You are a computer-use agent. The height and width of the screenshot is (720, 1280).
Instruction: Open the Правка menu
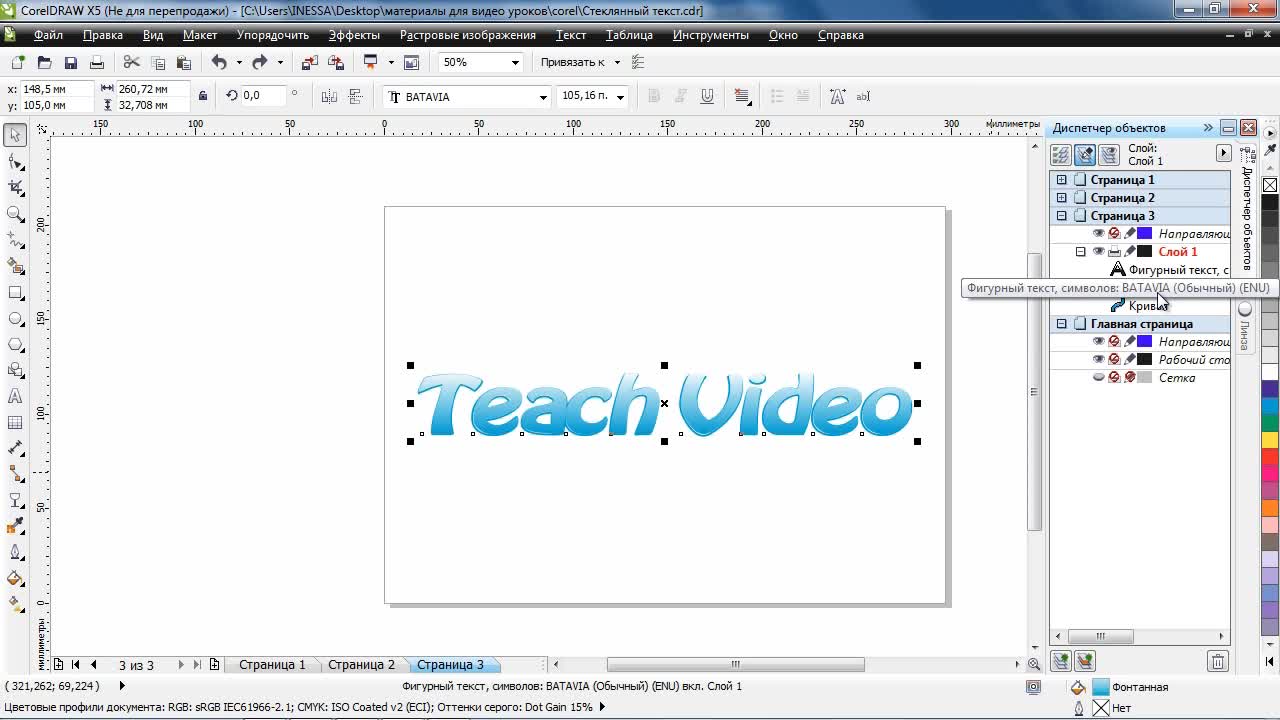103,35
